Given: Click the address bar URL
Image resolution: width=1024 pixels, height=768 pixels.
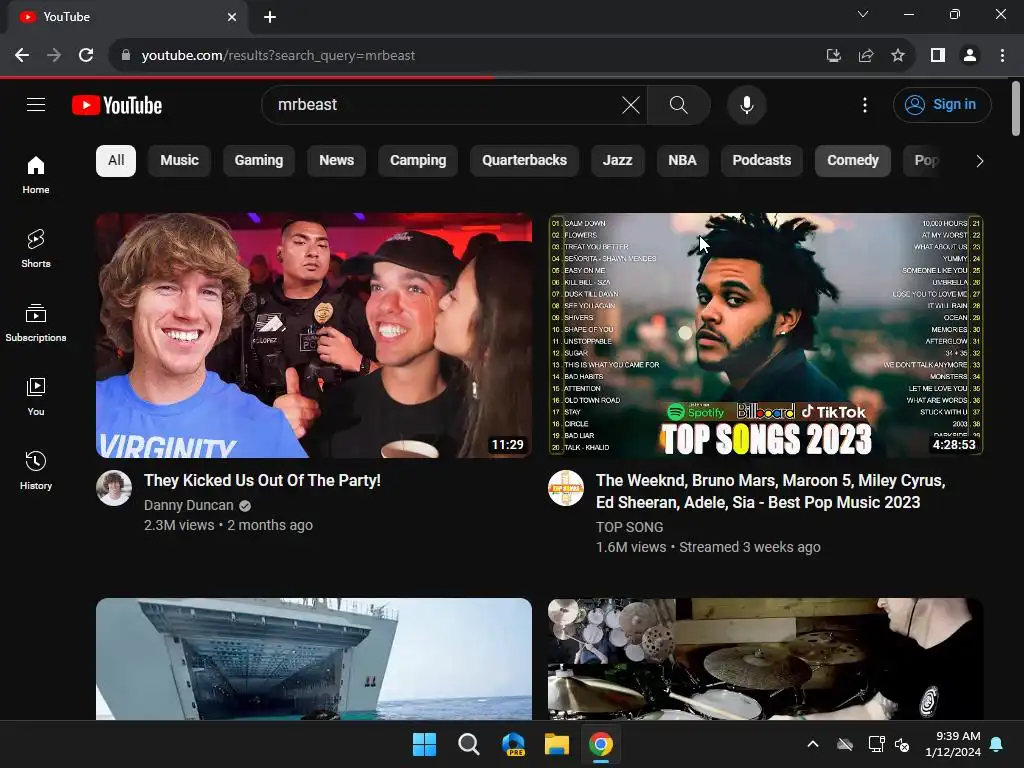Looking at the screenshot, I should tap(278, 56).
